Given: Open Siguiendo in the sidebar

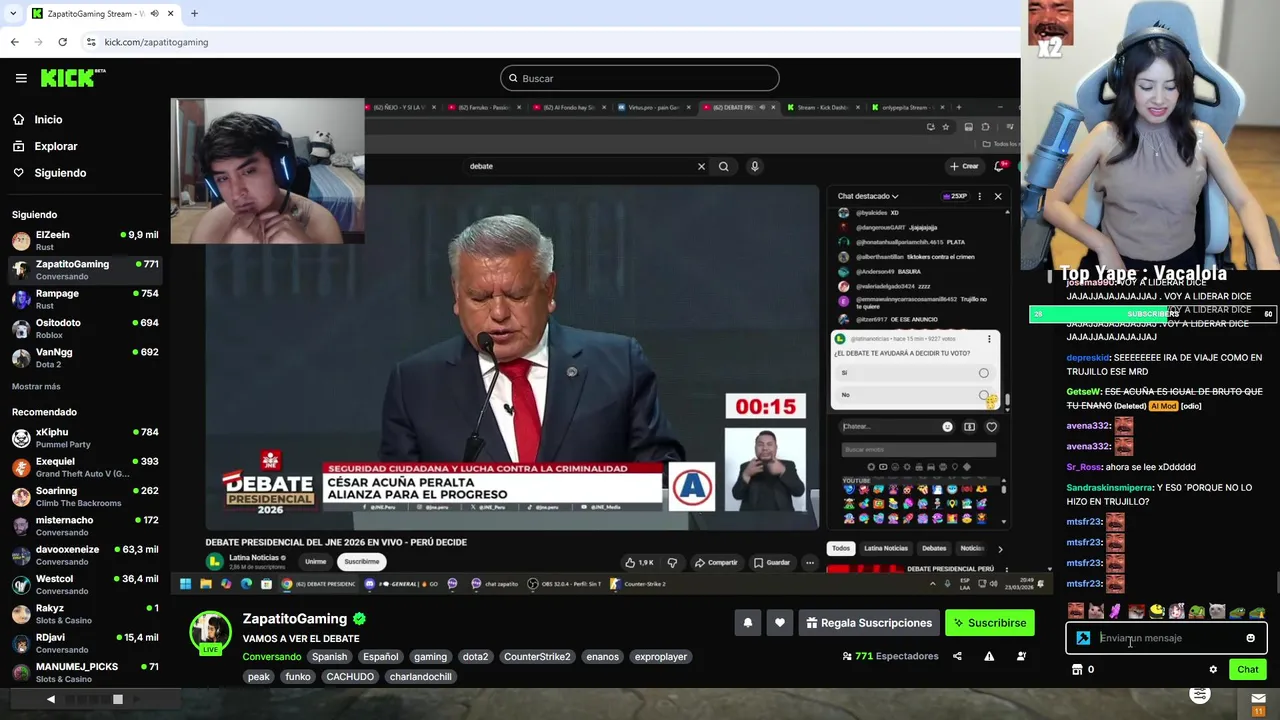Looking at the screenshot, I should [60, 173].
